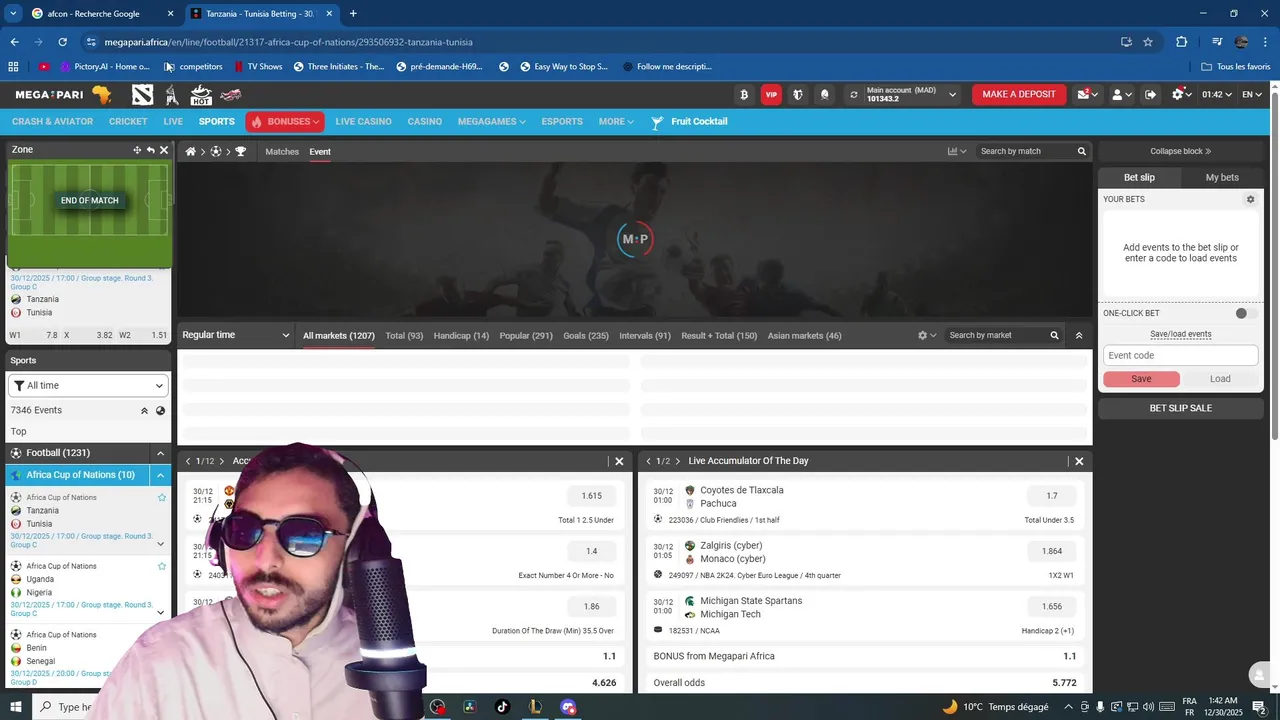Open the messages envelope dropdown
The image size is (1280, 720).
pyautogui.click(x=1088, y=95)
